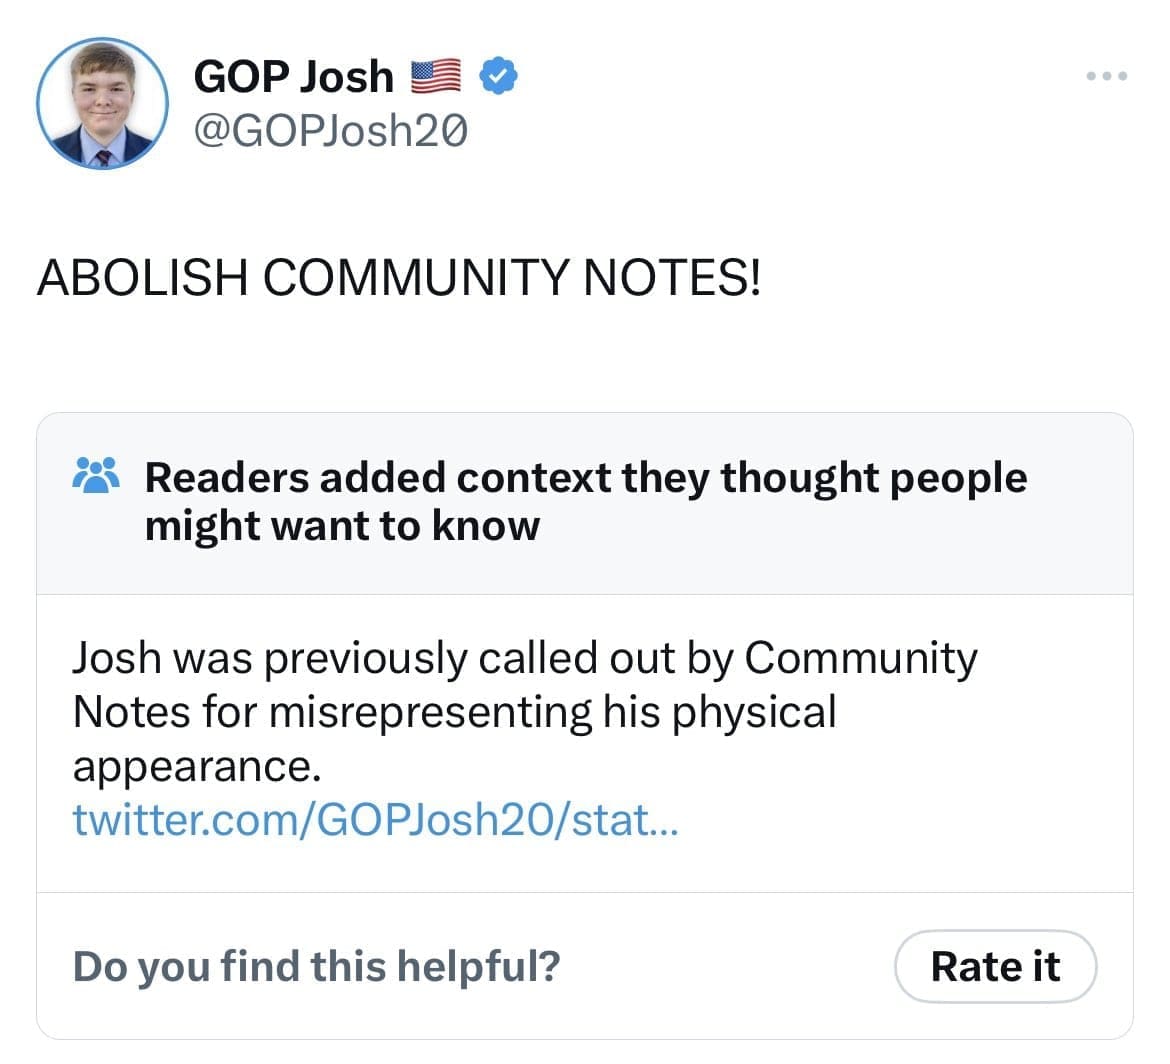Click the "Readers added context" header
Screen dimensions: 1170x1064
pos(585,478)
